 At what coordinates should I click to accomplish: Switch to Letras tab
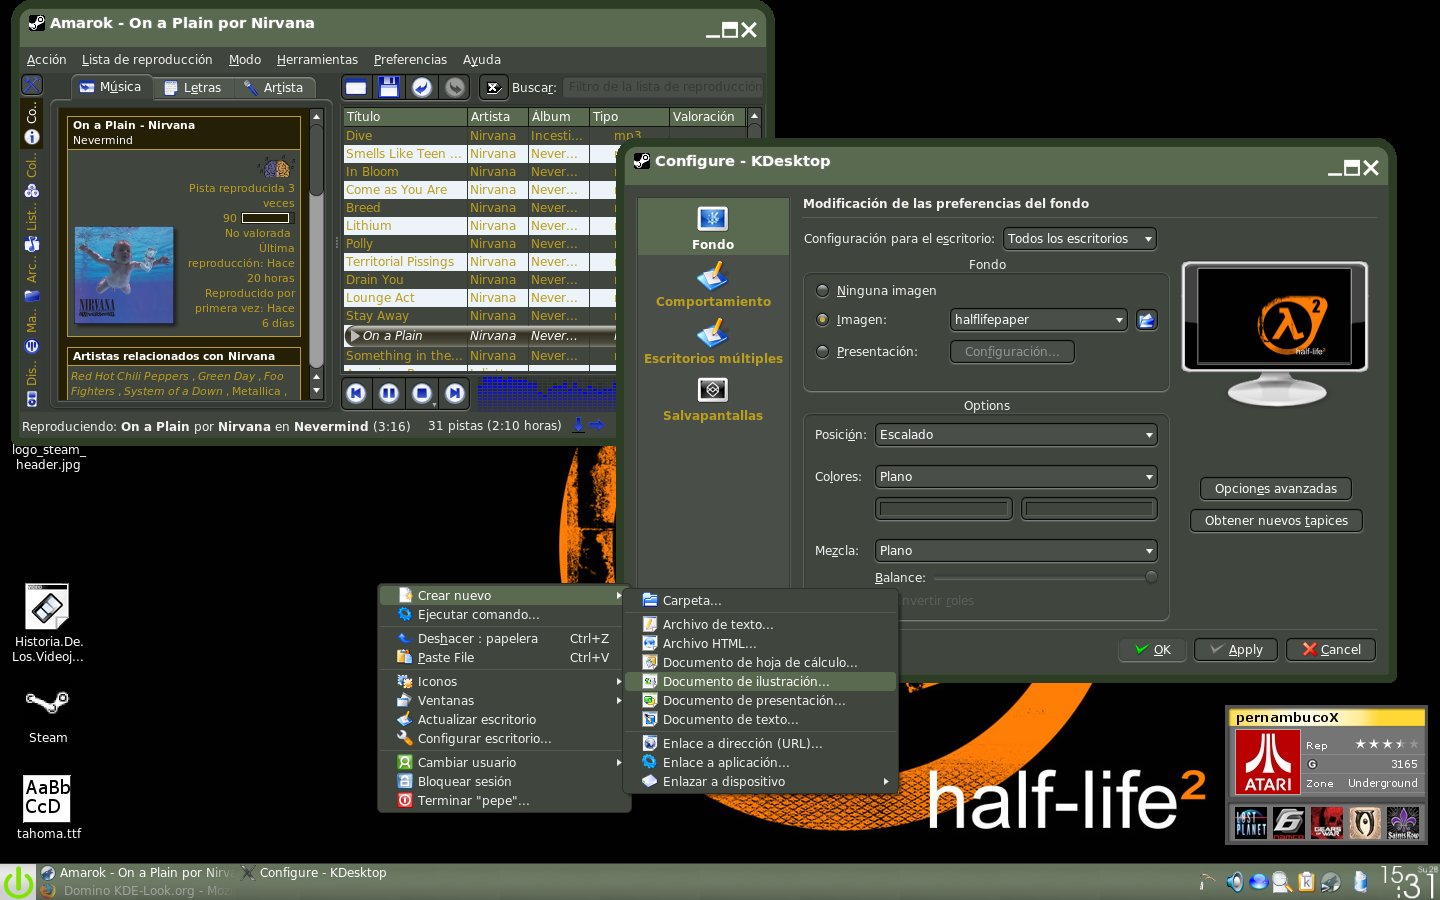(x=193, y=88)
